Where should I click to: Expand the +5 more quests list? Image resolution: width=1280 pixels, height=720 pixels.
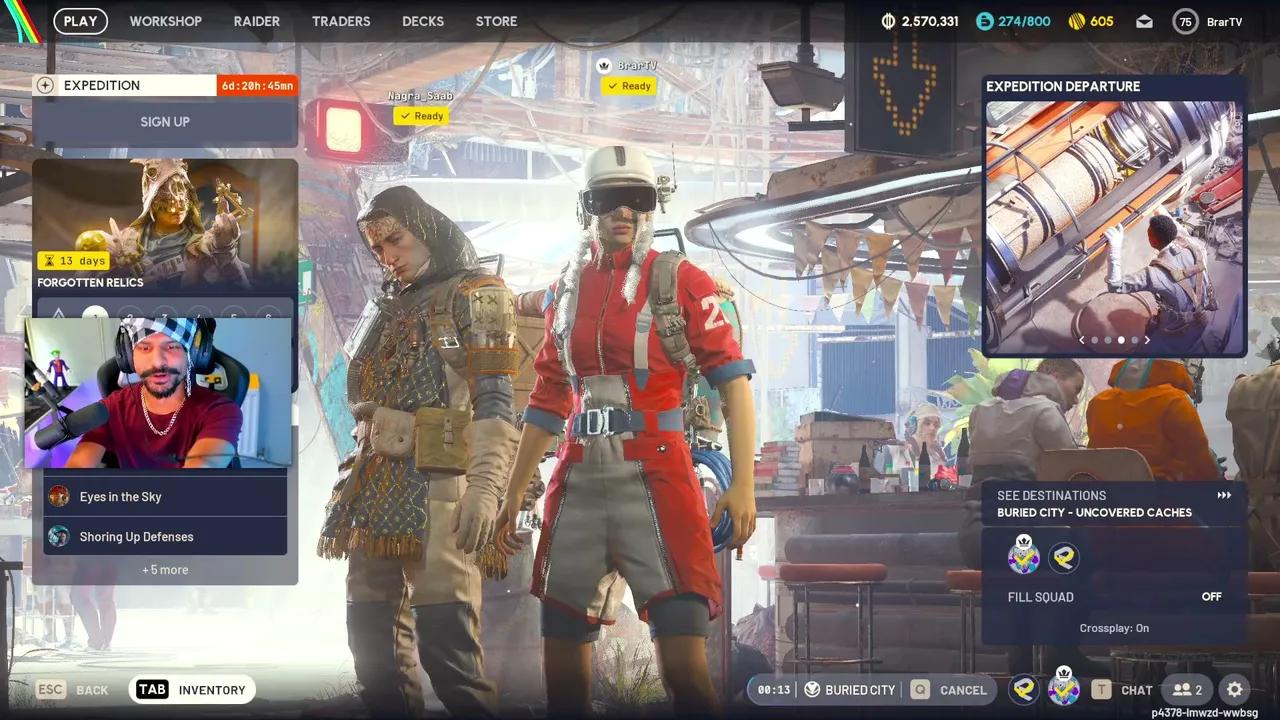point(165,570)
